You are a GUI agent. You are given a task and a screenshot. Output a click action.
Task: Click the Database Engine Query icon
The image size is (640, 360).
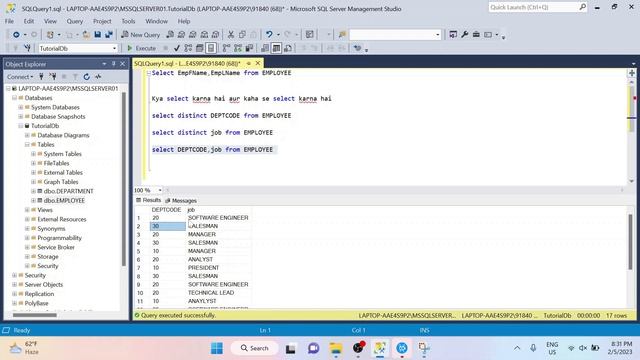point(170,35)
